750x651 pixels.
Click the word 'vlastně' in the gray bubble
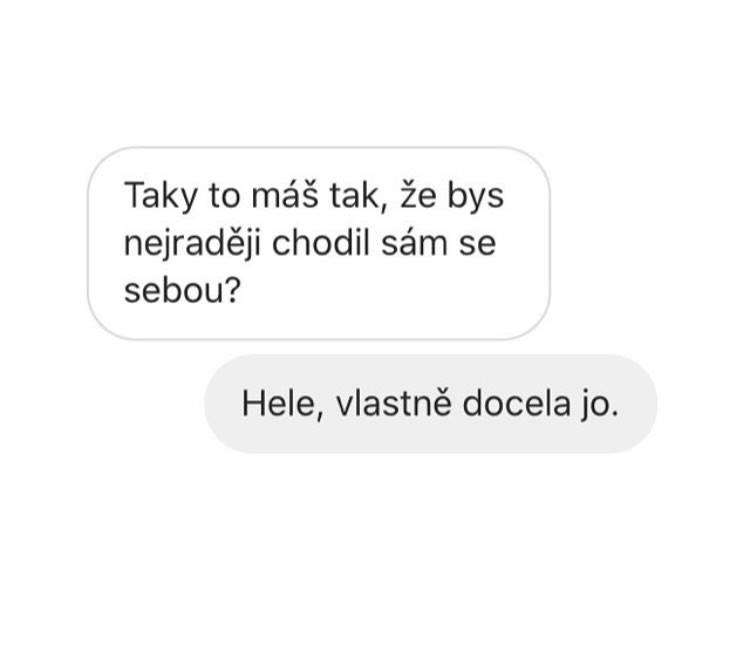coord(393,403)
